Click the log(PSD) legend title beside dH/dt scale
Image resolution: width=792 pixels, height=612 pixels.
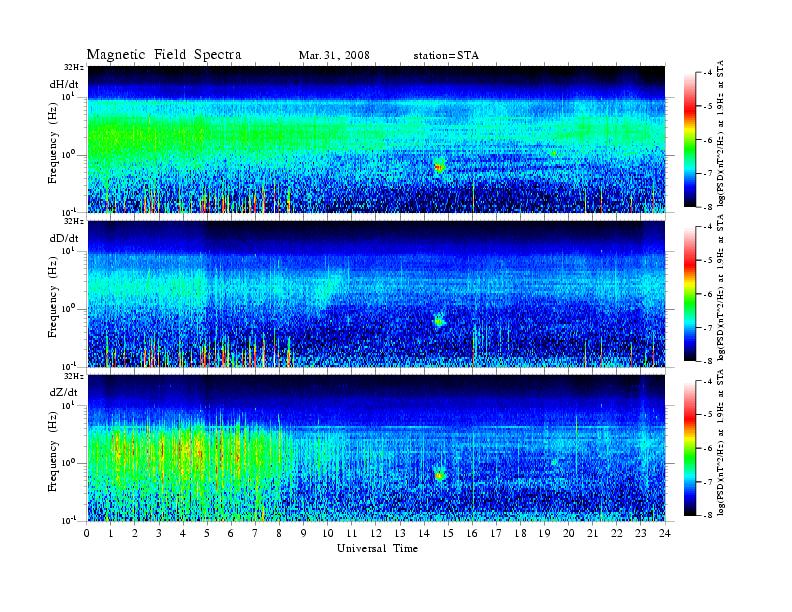coord(721,133)
